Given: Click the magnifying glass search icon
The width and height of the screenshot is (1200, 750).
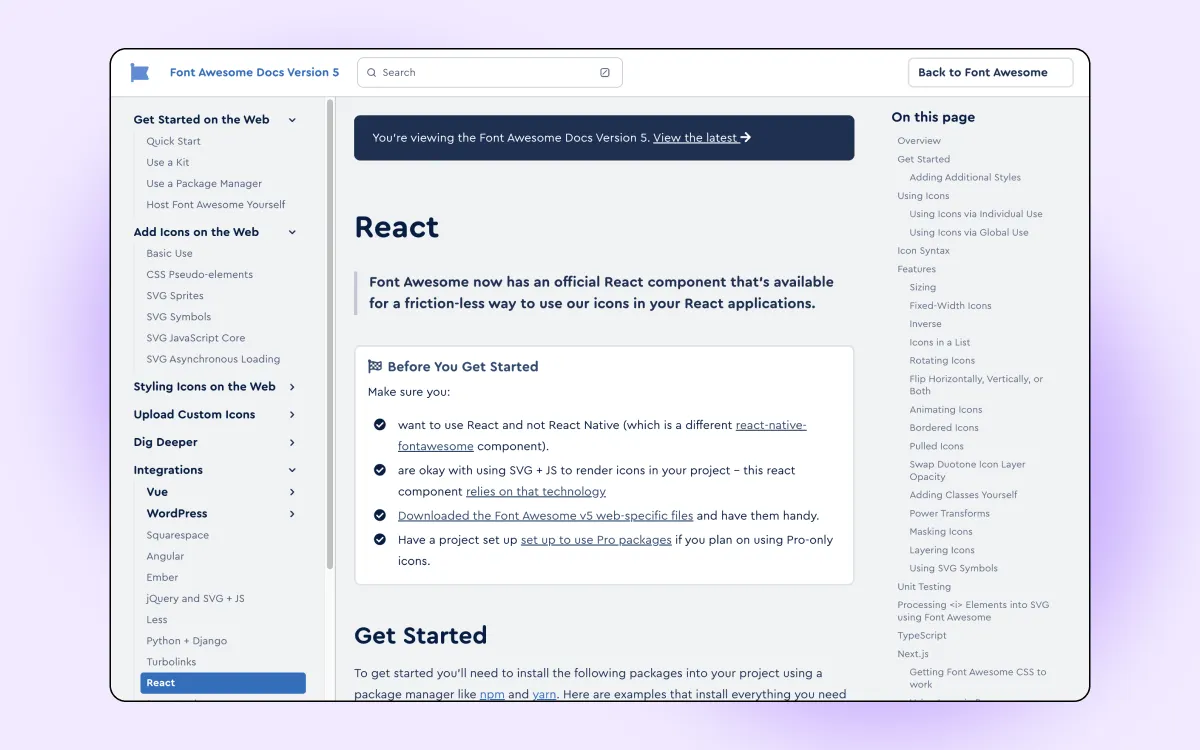Looking at the screenshot, I should (371, 72).
